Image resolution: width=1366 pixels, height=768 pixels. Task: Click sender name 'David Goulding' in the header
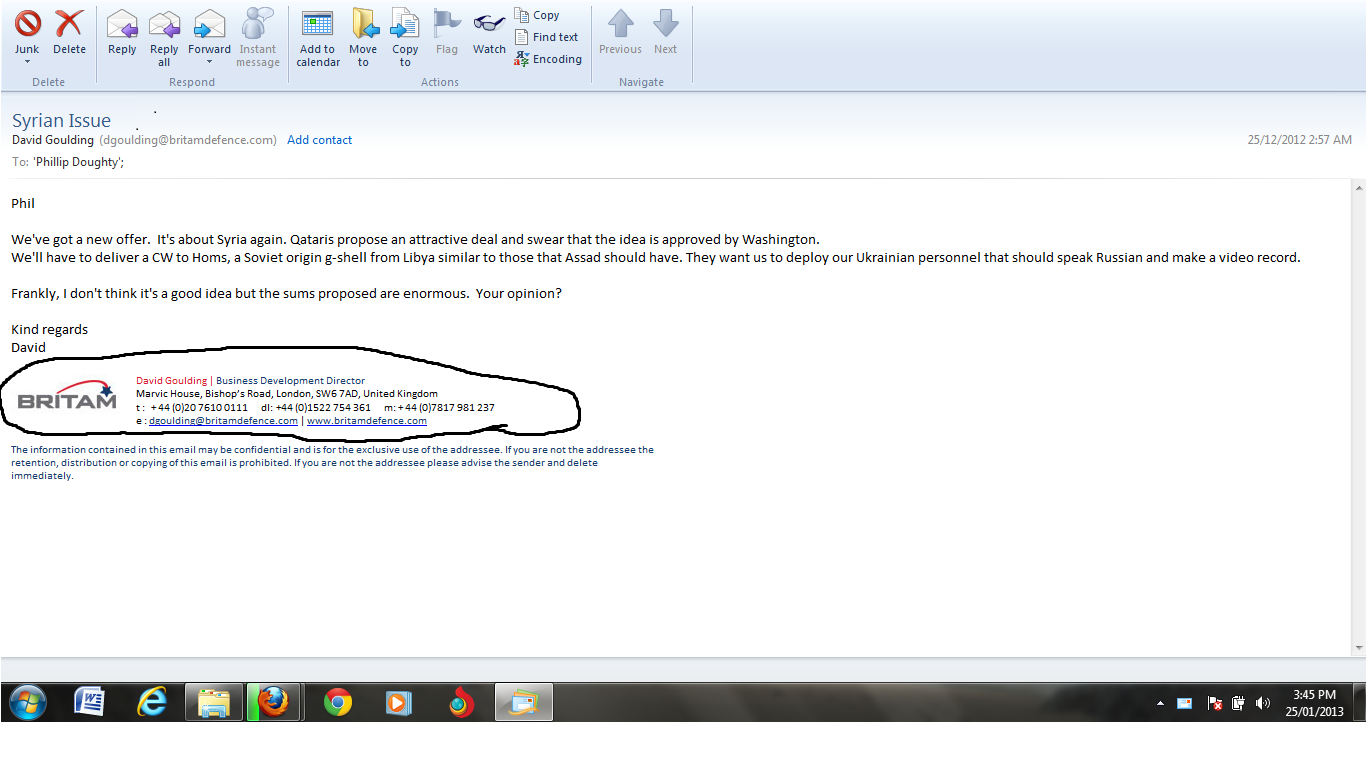(x=53, y=140)
